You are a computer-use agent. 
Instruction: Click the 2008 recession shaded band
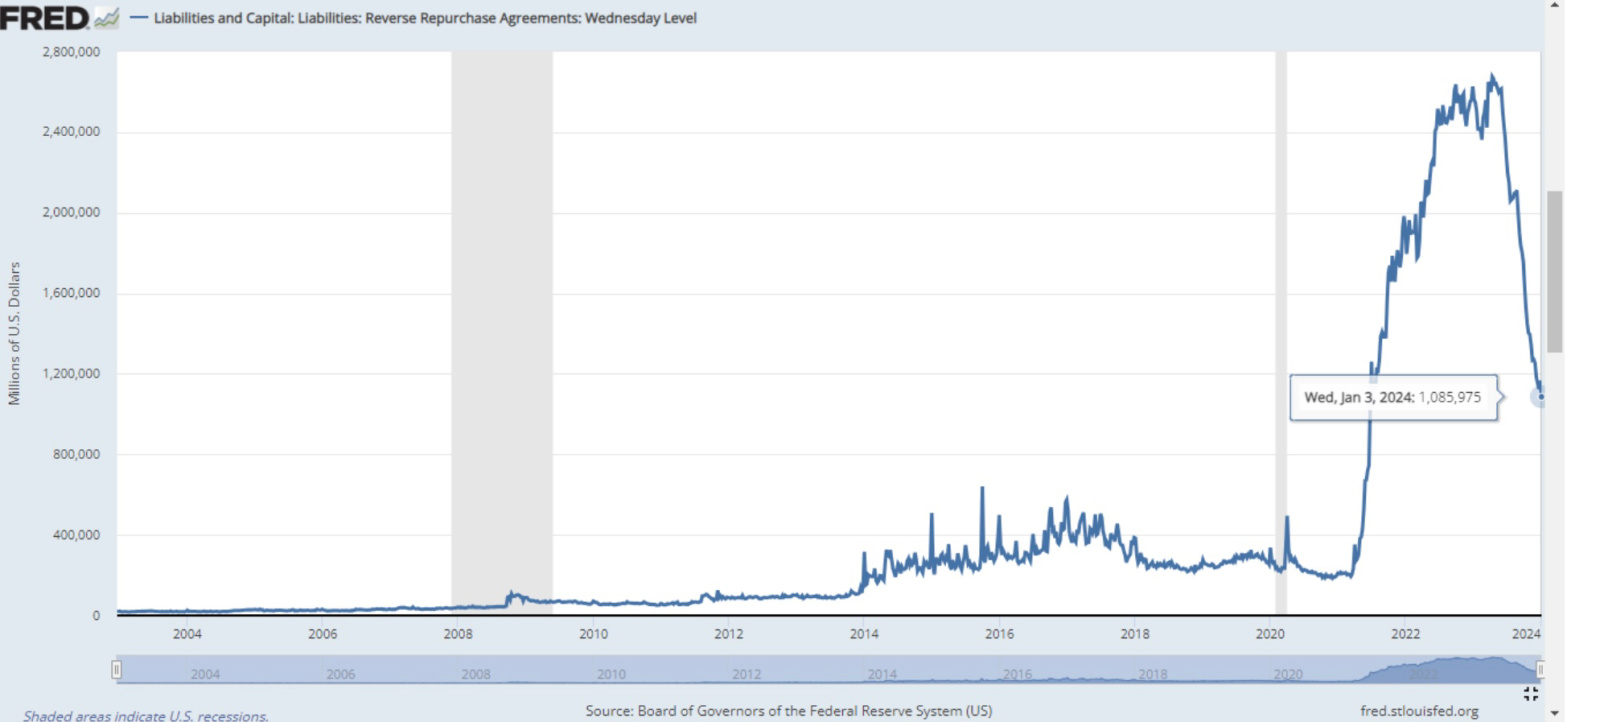pyautogui.click(x=502, y=333)
